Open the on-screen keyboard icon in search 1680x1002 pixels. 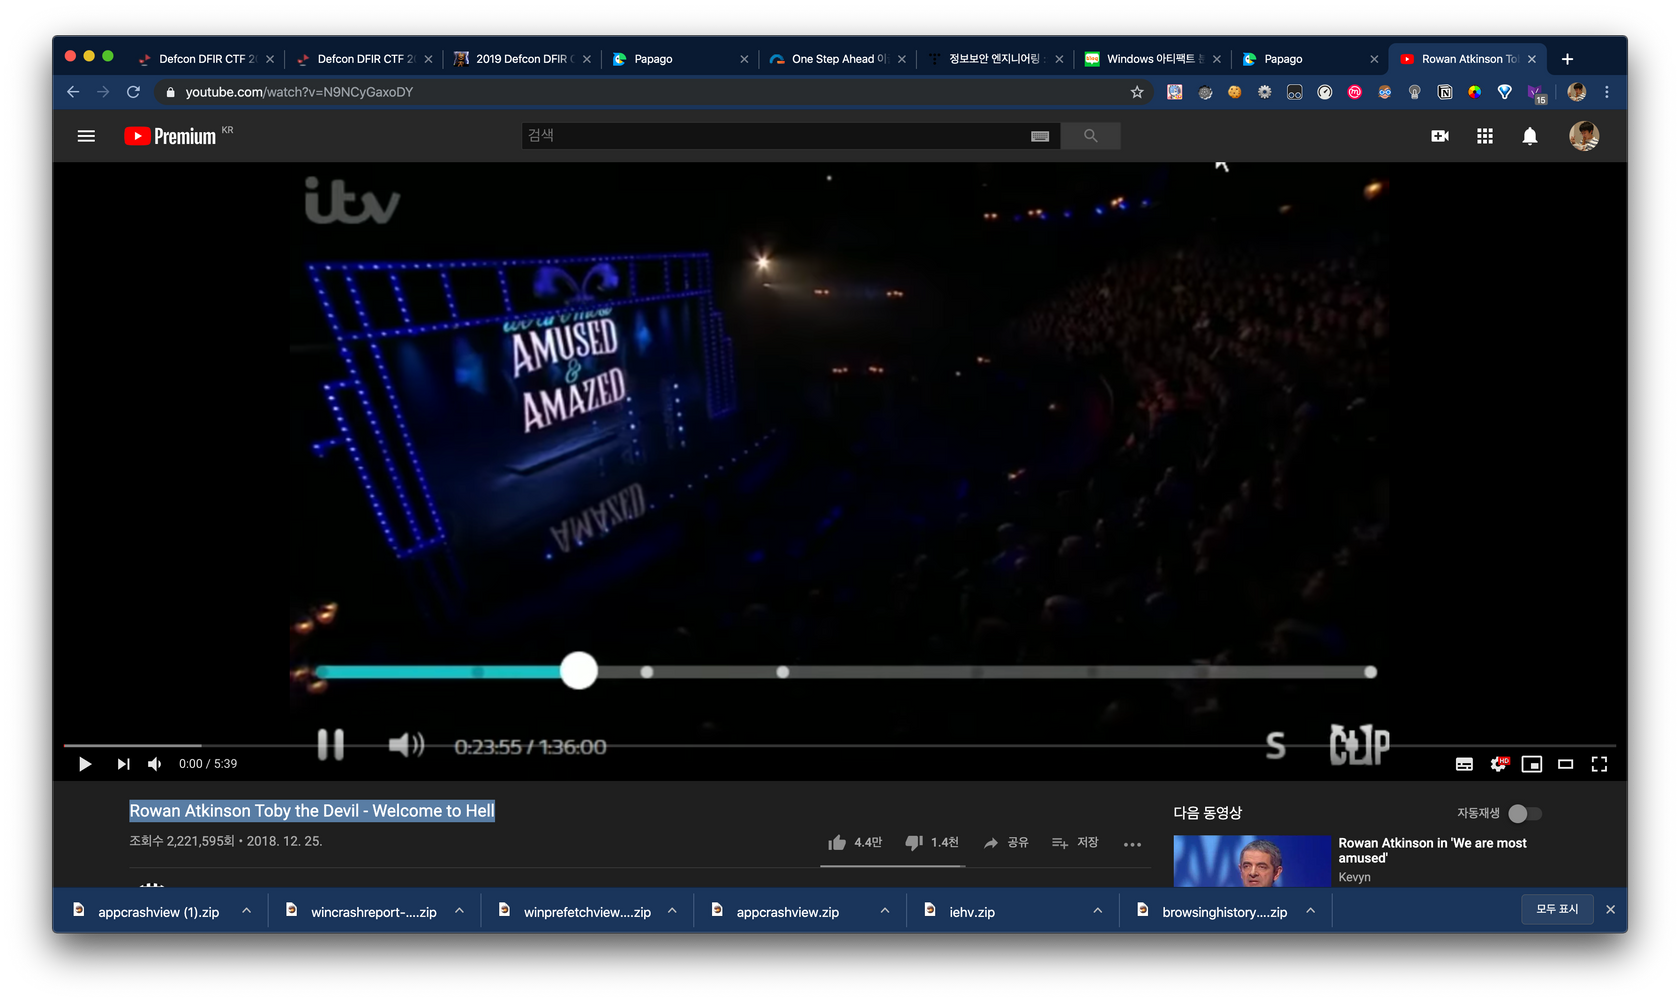[x=1040, y=136]
